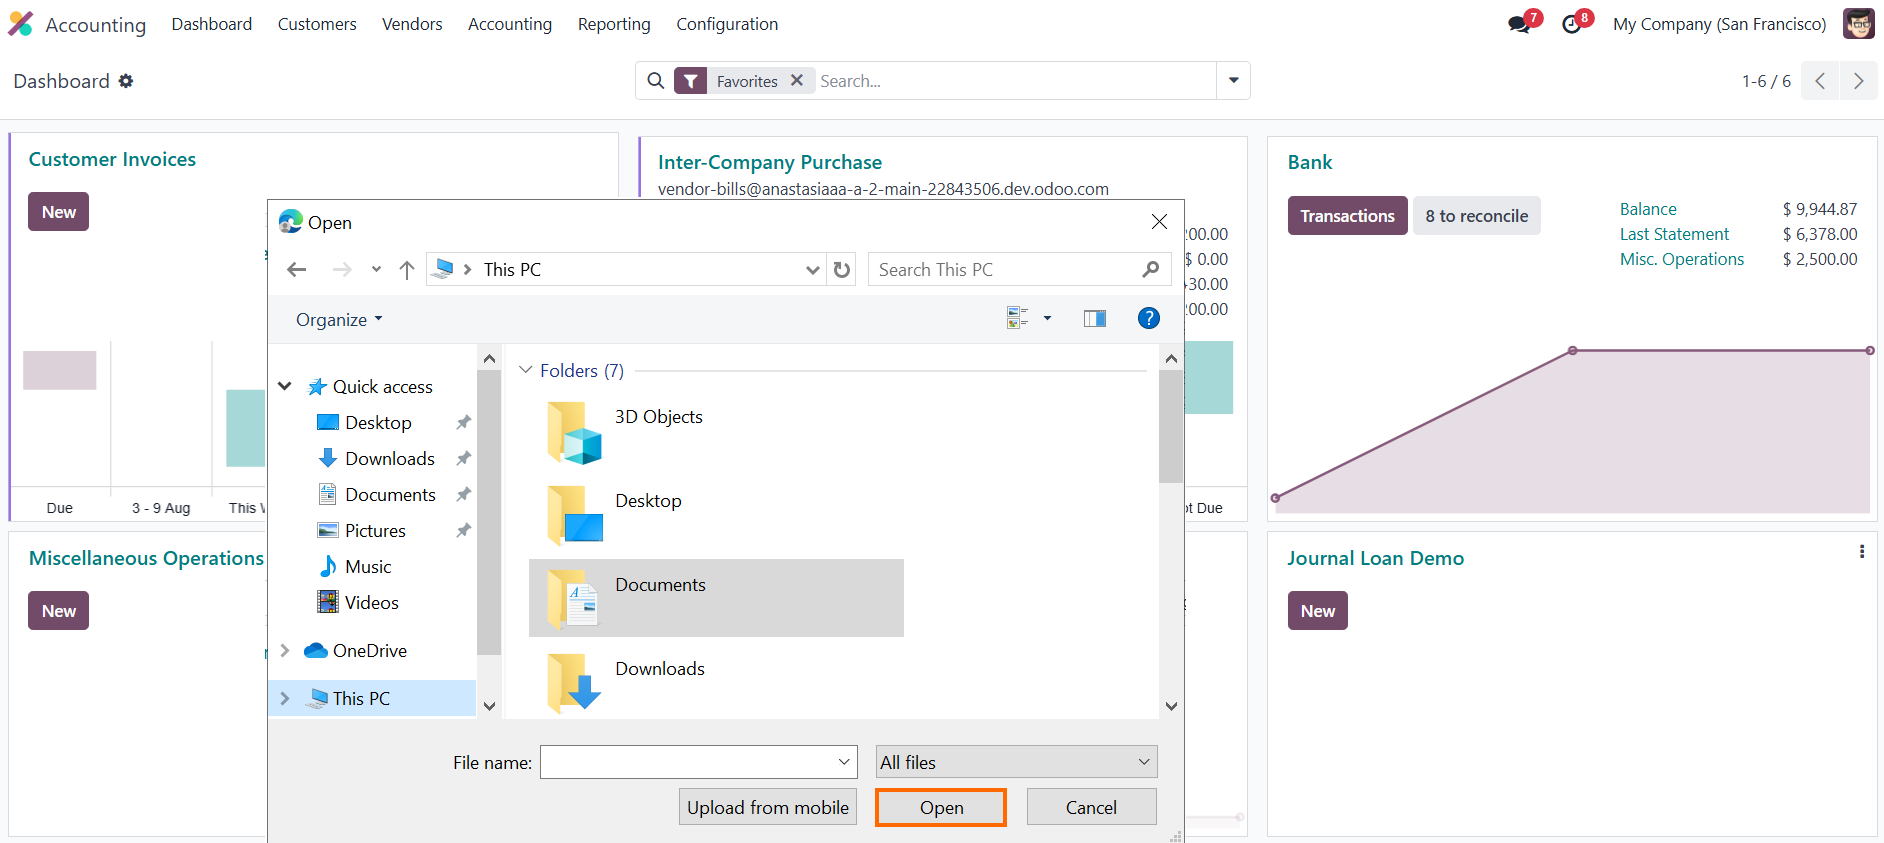This screenshot has height=843, width=1884.
Task: Click the Dashboard settings gear icon
Action: [126, 81]
